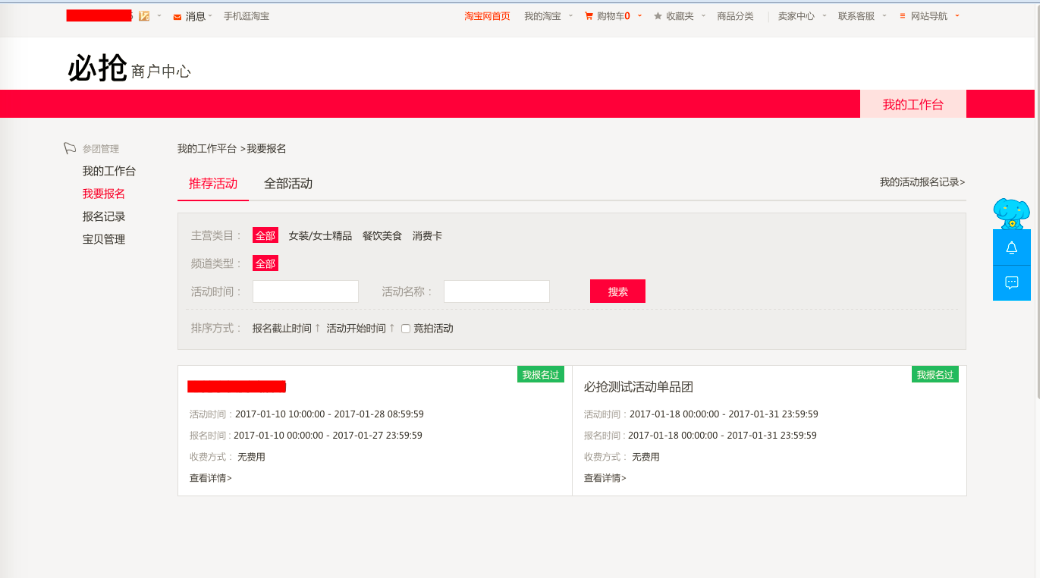Click the 购物车 shopping cart icon

589,16
